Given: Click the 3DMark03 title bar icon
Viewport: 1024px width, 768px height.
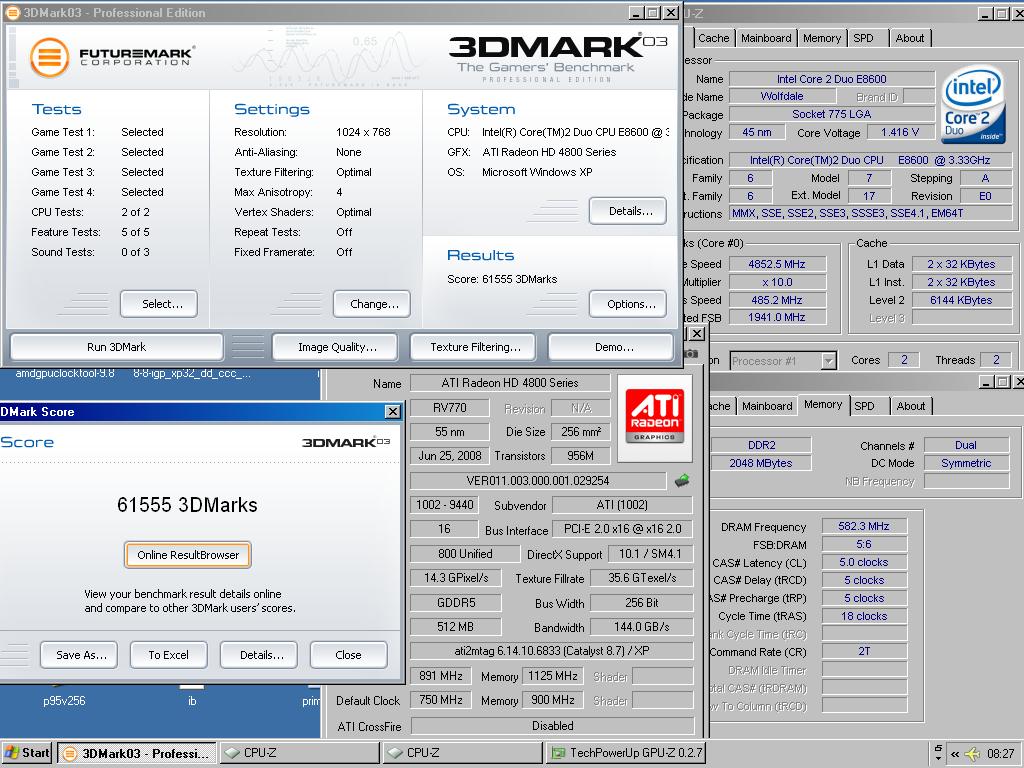Looking at the screenshot, I should point(12,12).
